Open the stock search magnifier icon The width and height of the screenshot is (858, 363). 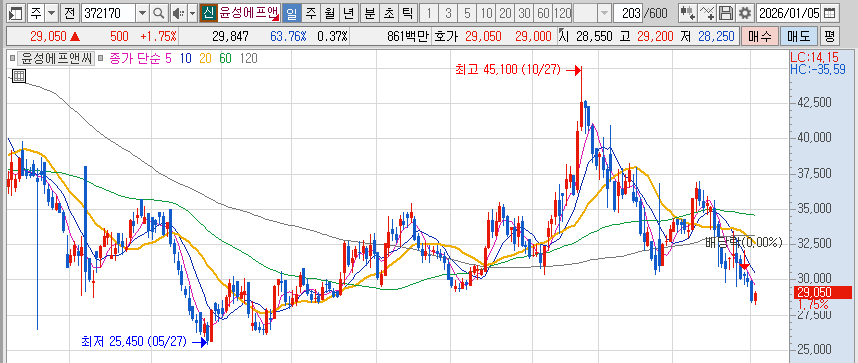[x=158, y=13]
